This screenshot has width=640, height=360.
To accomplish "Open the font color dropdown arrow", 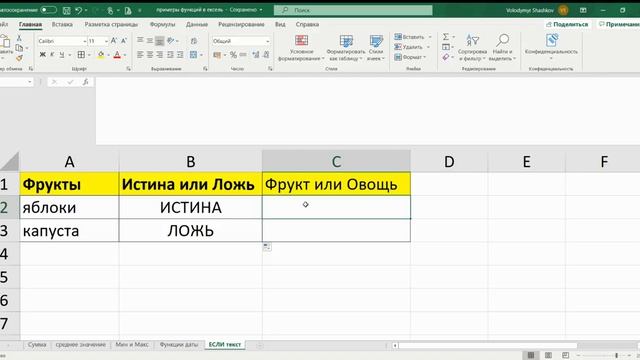I will coord(125,55).
